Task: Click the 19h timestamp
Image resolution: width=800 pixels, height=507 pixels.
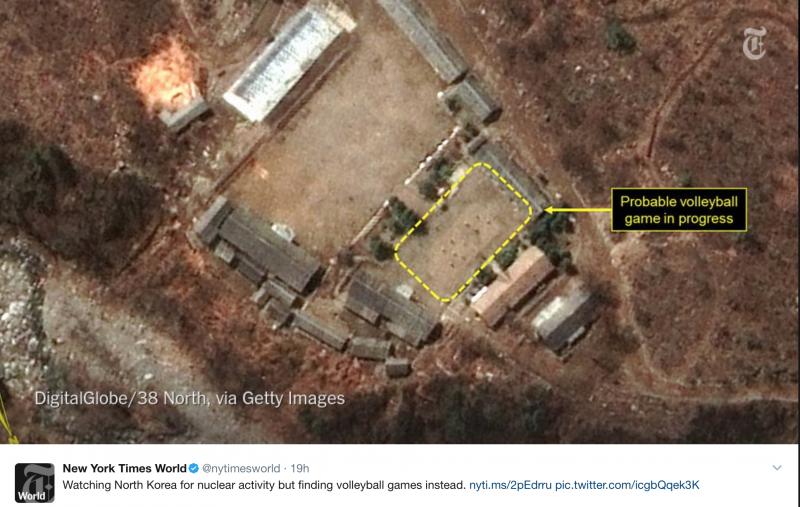Action: click(299, 468)
